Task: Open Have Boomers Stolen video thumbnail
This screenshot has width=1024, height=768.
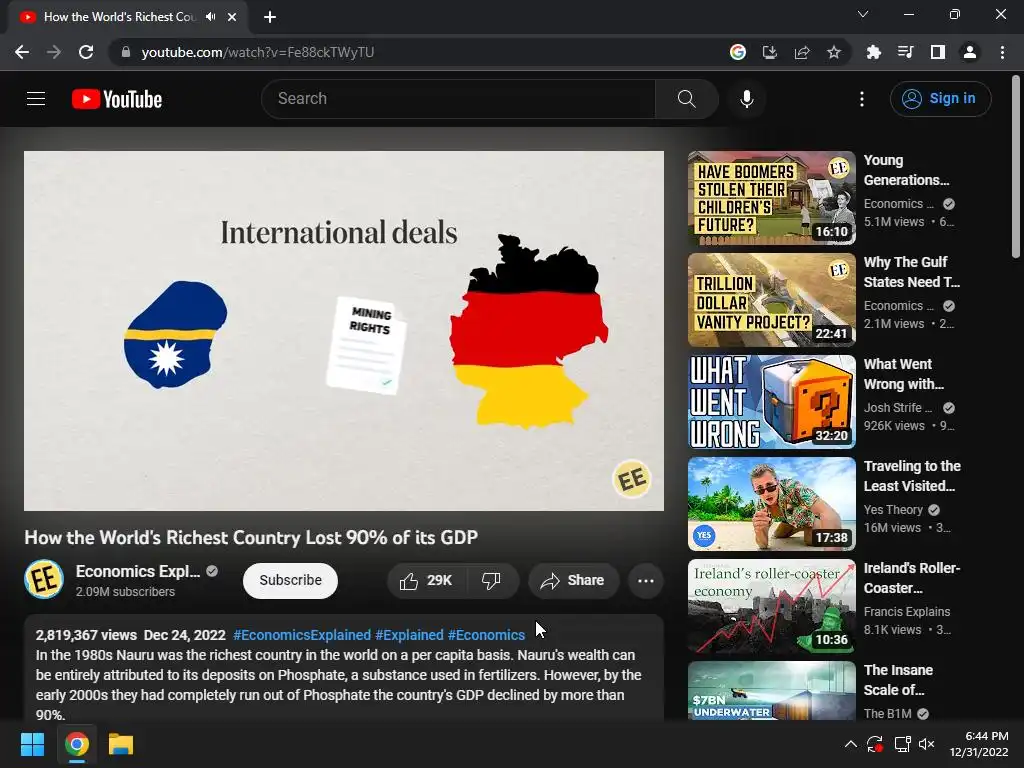Action: coord(771,198)
